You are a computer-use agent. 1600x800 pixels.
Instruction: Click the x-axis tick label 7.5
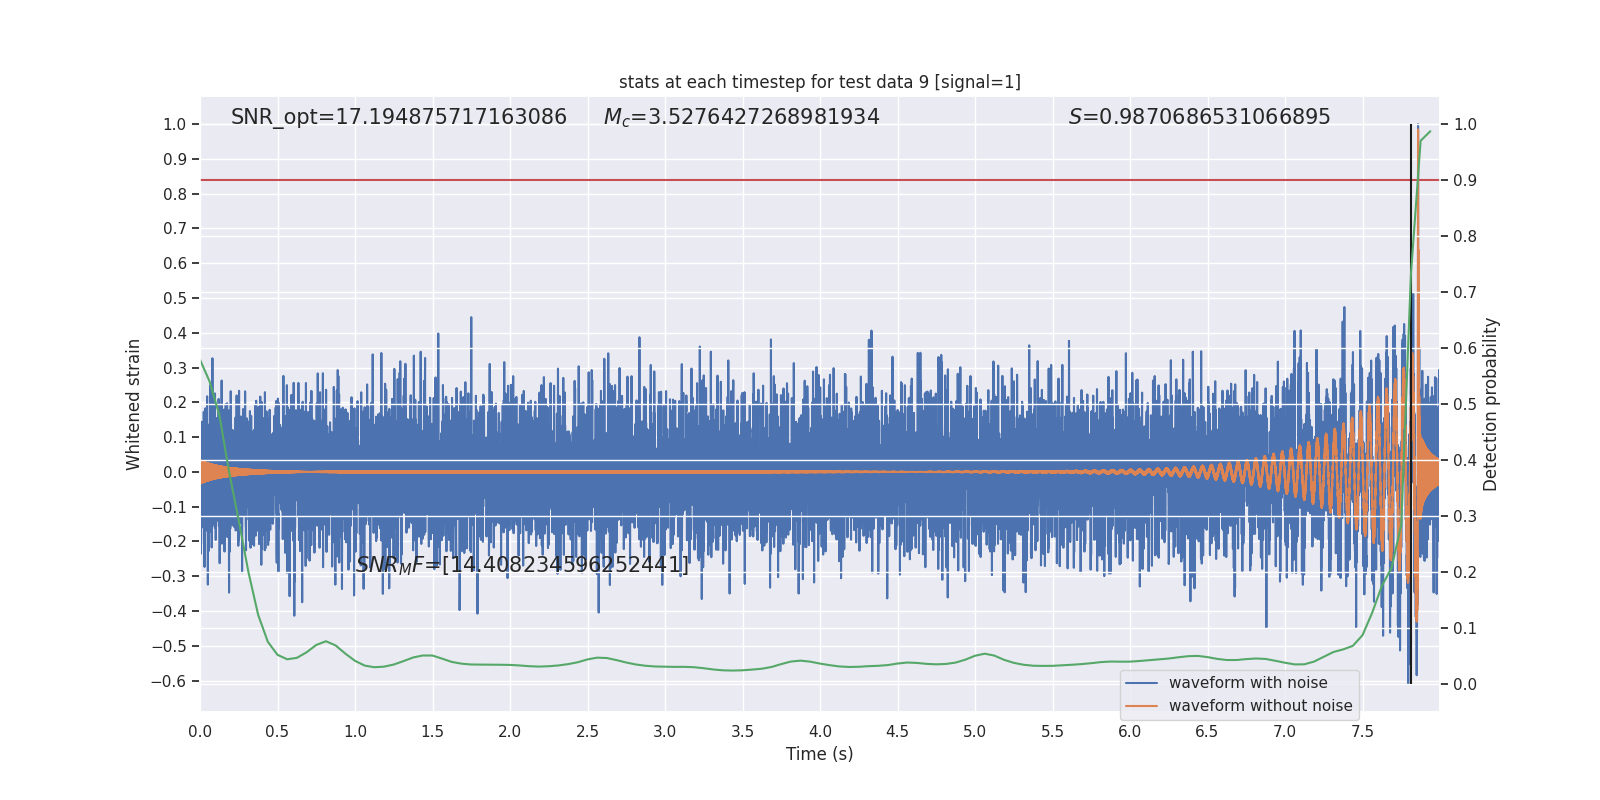(x=1362, y=731)
